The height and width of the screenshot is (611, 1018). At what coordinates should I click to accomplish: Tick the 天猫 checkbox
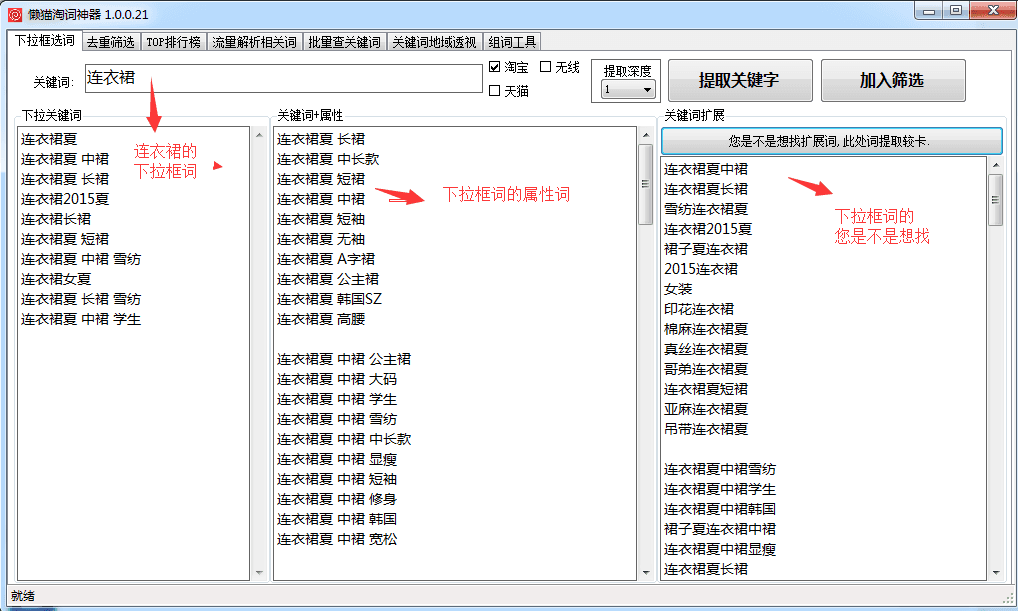(x=495, y=91)
